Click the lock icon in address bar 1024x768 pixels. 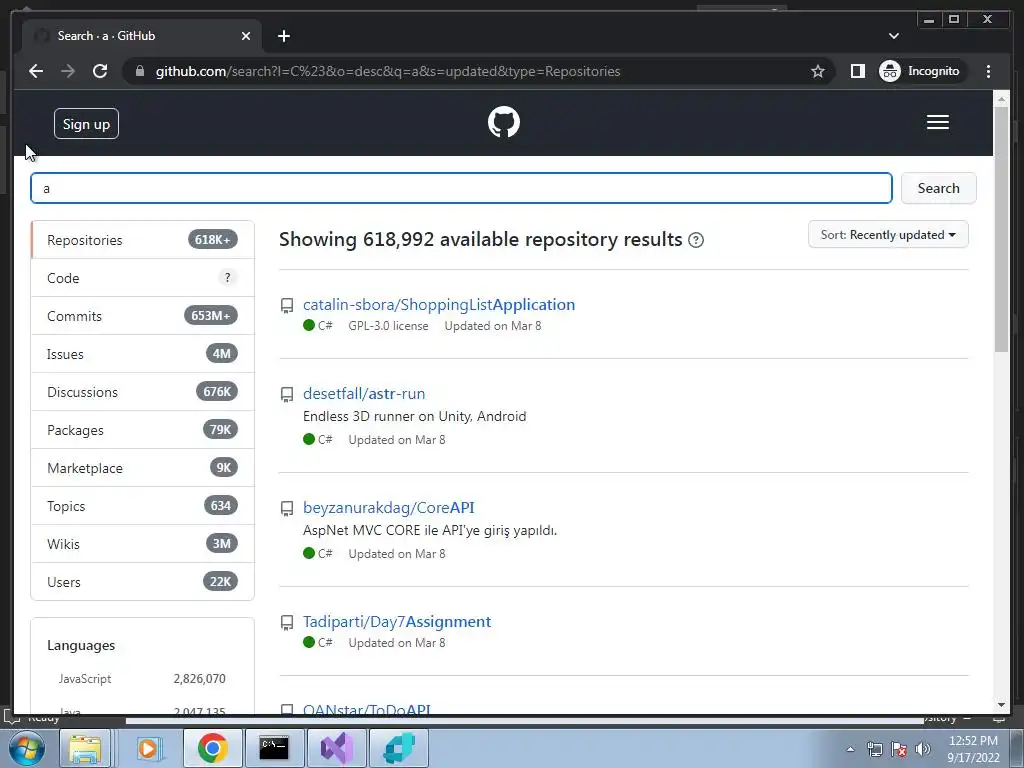140,71
